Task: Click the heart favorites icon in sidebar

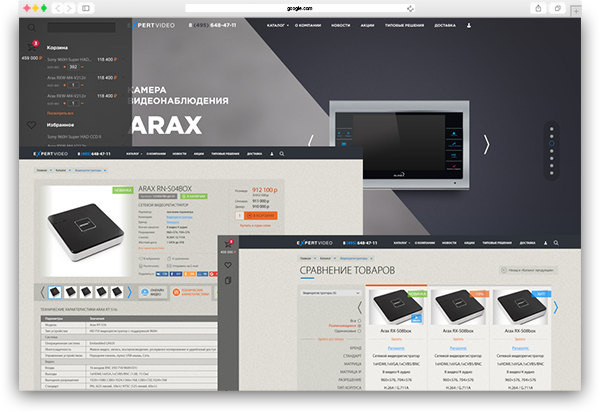Action: tap(31, 125)
